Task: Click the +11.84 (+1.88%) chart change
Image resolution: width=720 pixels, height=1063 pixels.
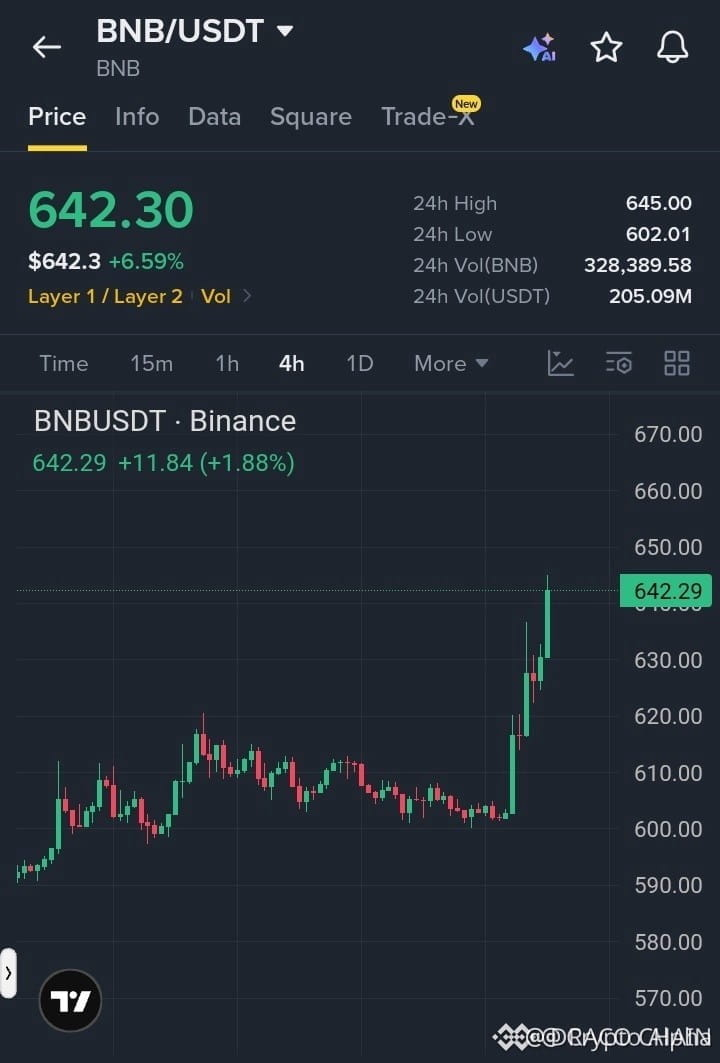Action: tap(206, 463)
